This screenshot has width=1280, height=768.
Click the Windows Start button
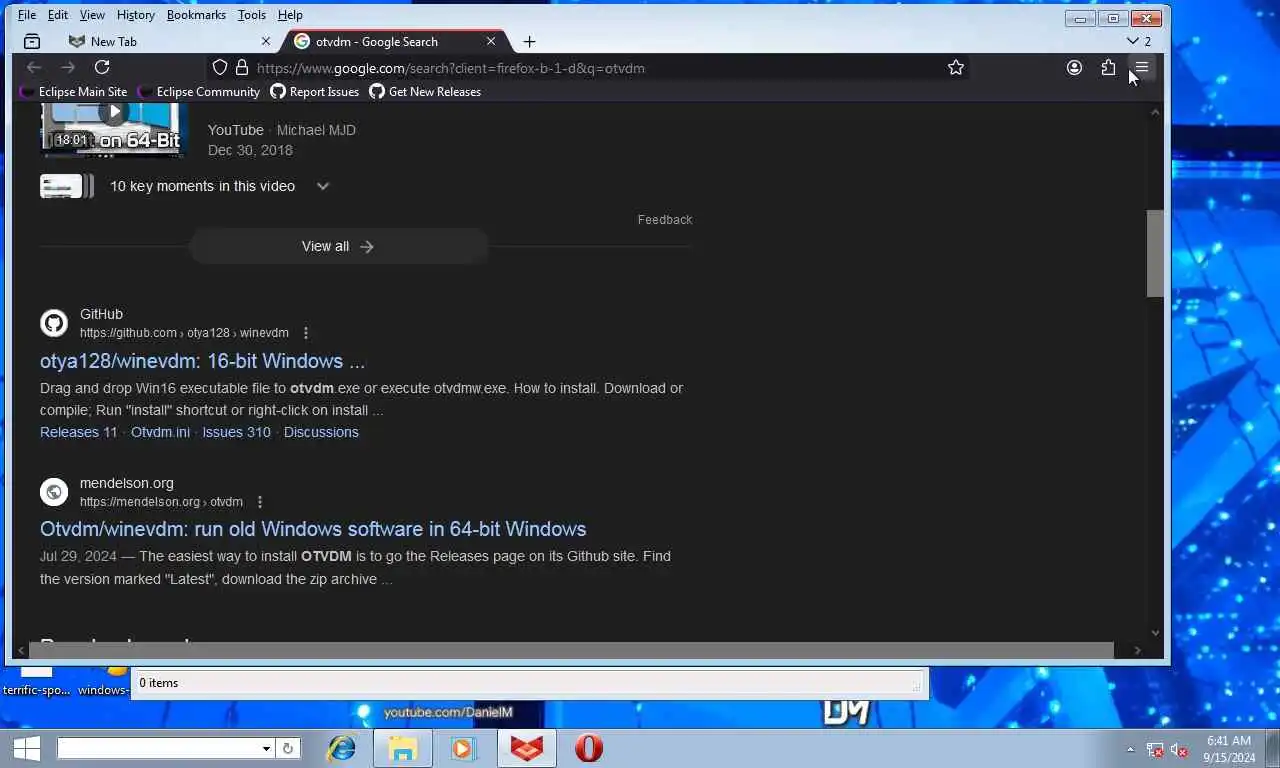pyautogui.click(x=26, y=748)
